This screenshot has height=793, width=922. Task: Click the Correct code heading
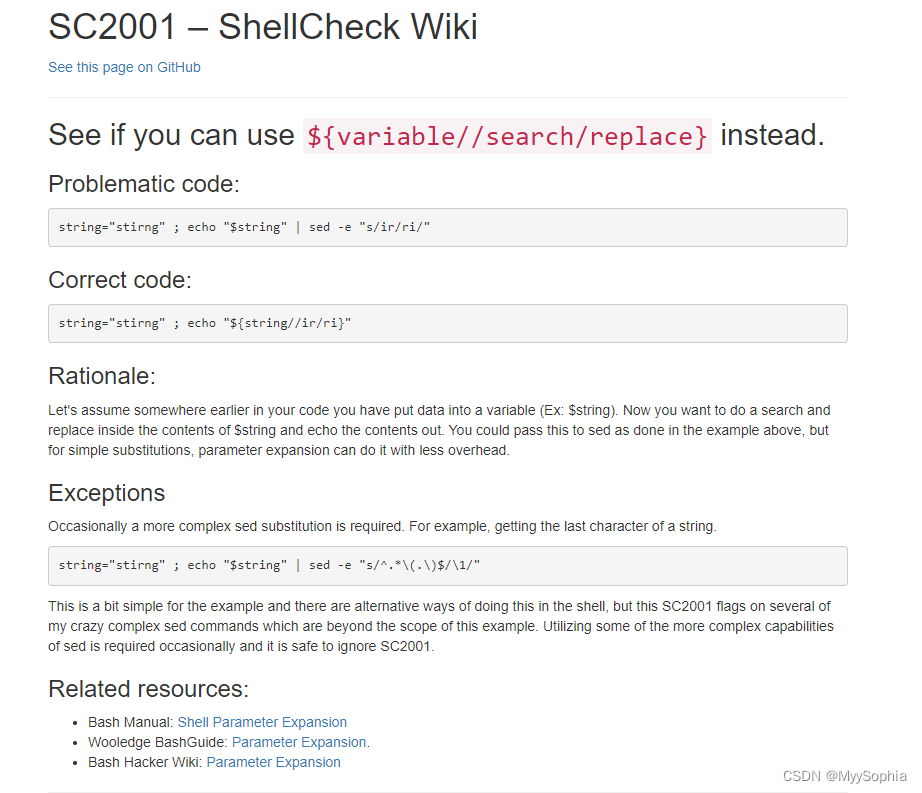(x=120, y=280)
